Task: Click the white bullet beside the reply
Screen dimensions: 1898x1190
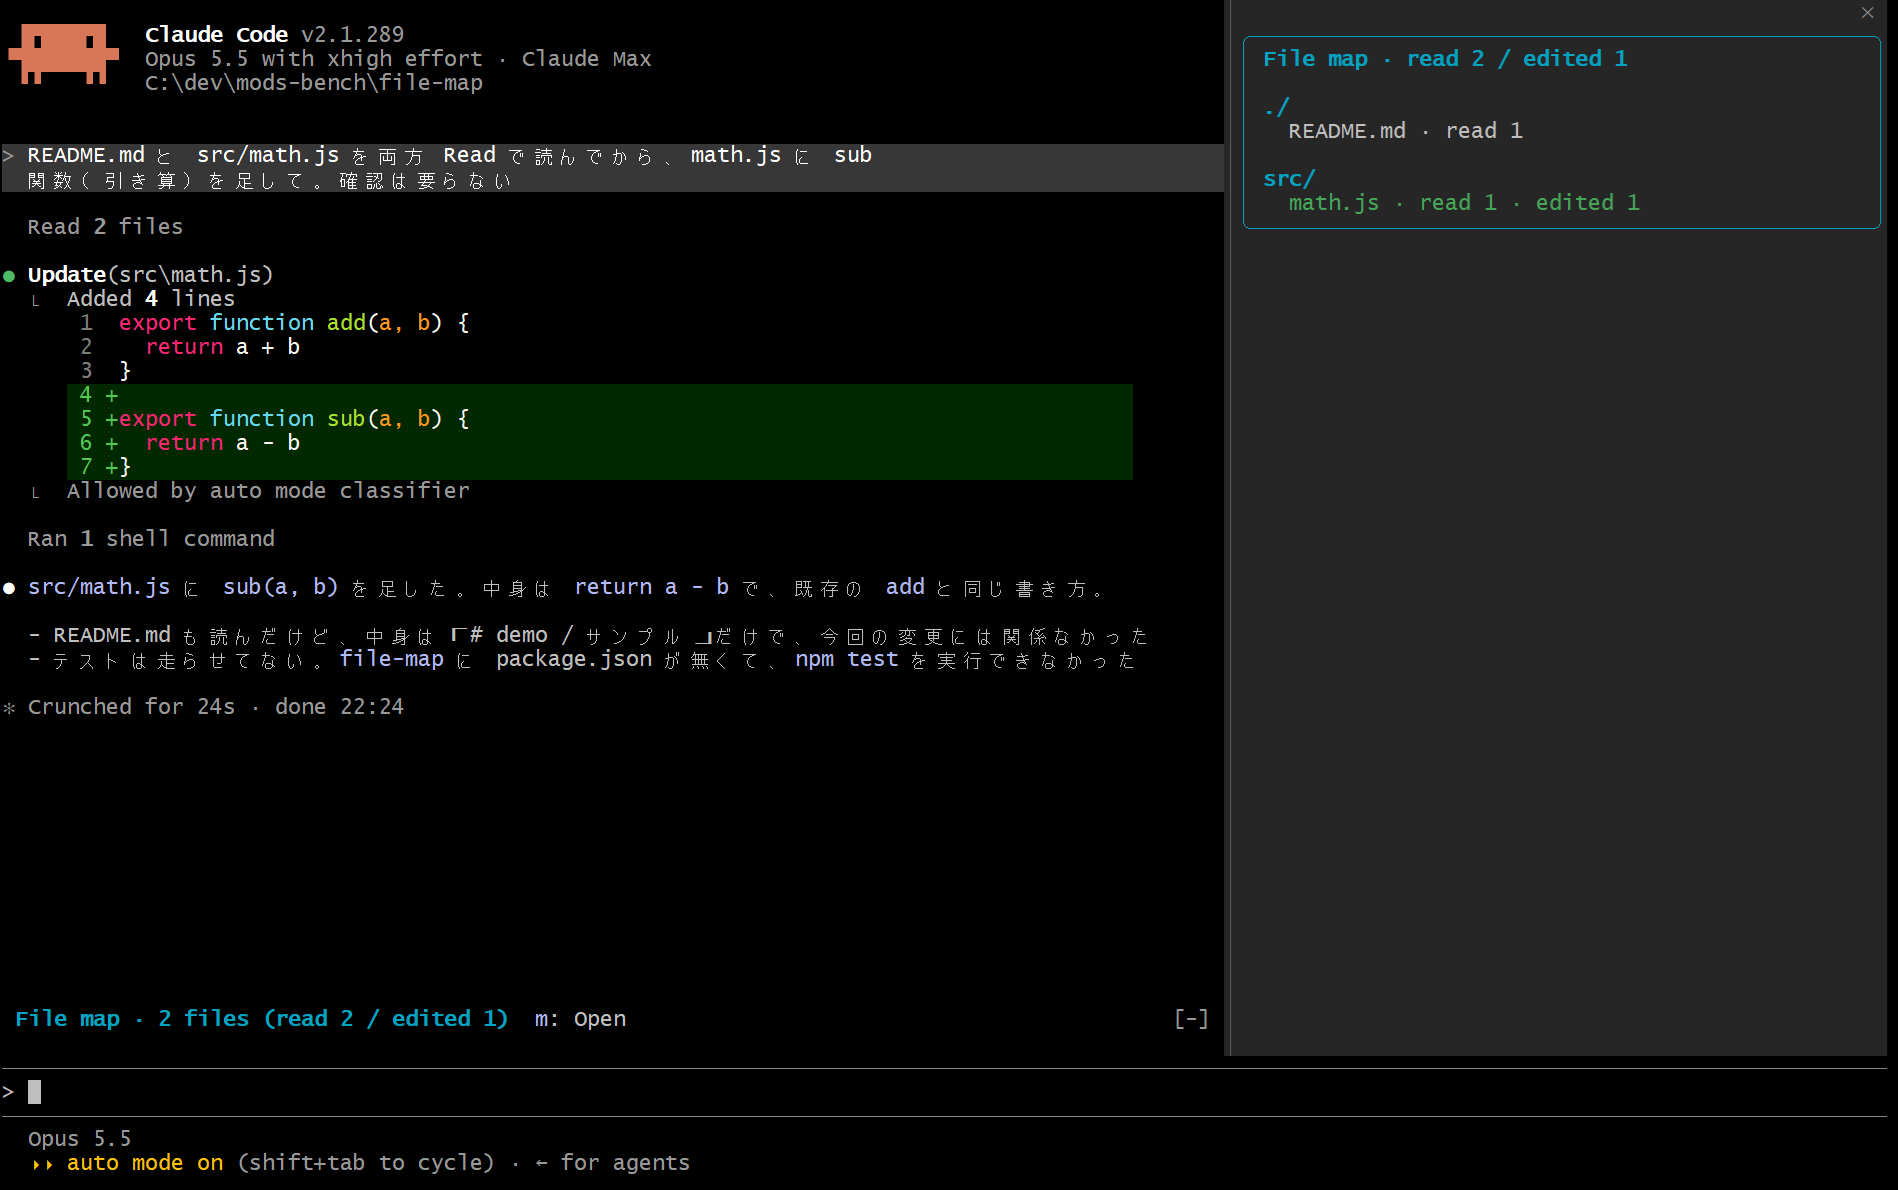Action: tap(9, 588)
